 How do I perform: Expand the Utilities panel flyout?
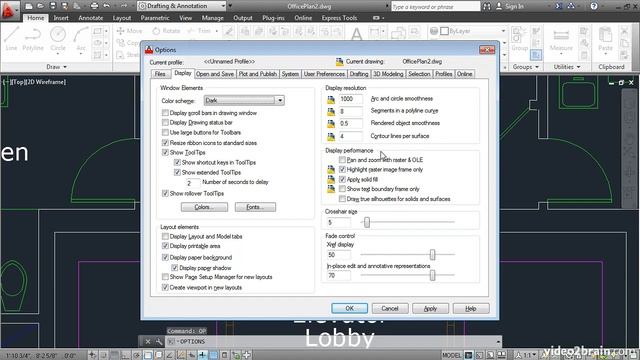(x=567, y=67)
